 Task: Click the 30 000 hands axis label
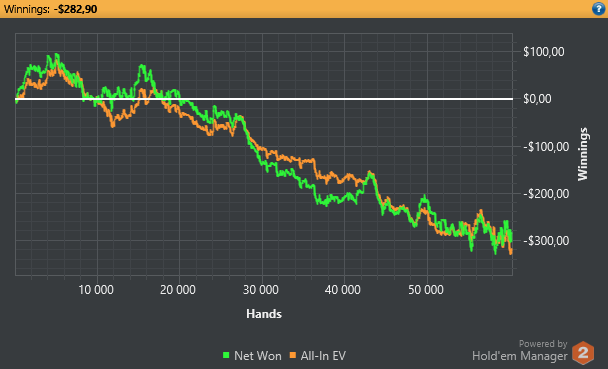coord(261,290)
